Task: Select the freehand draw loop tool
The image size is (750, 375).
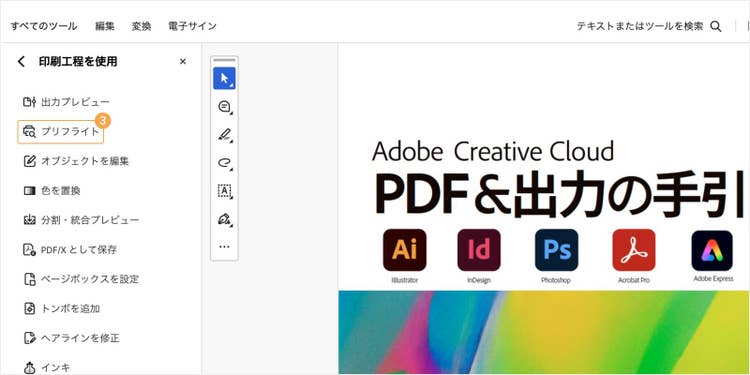Action: pos(224,163)
